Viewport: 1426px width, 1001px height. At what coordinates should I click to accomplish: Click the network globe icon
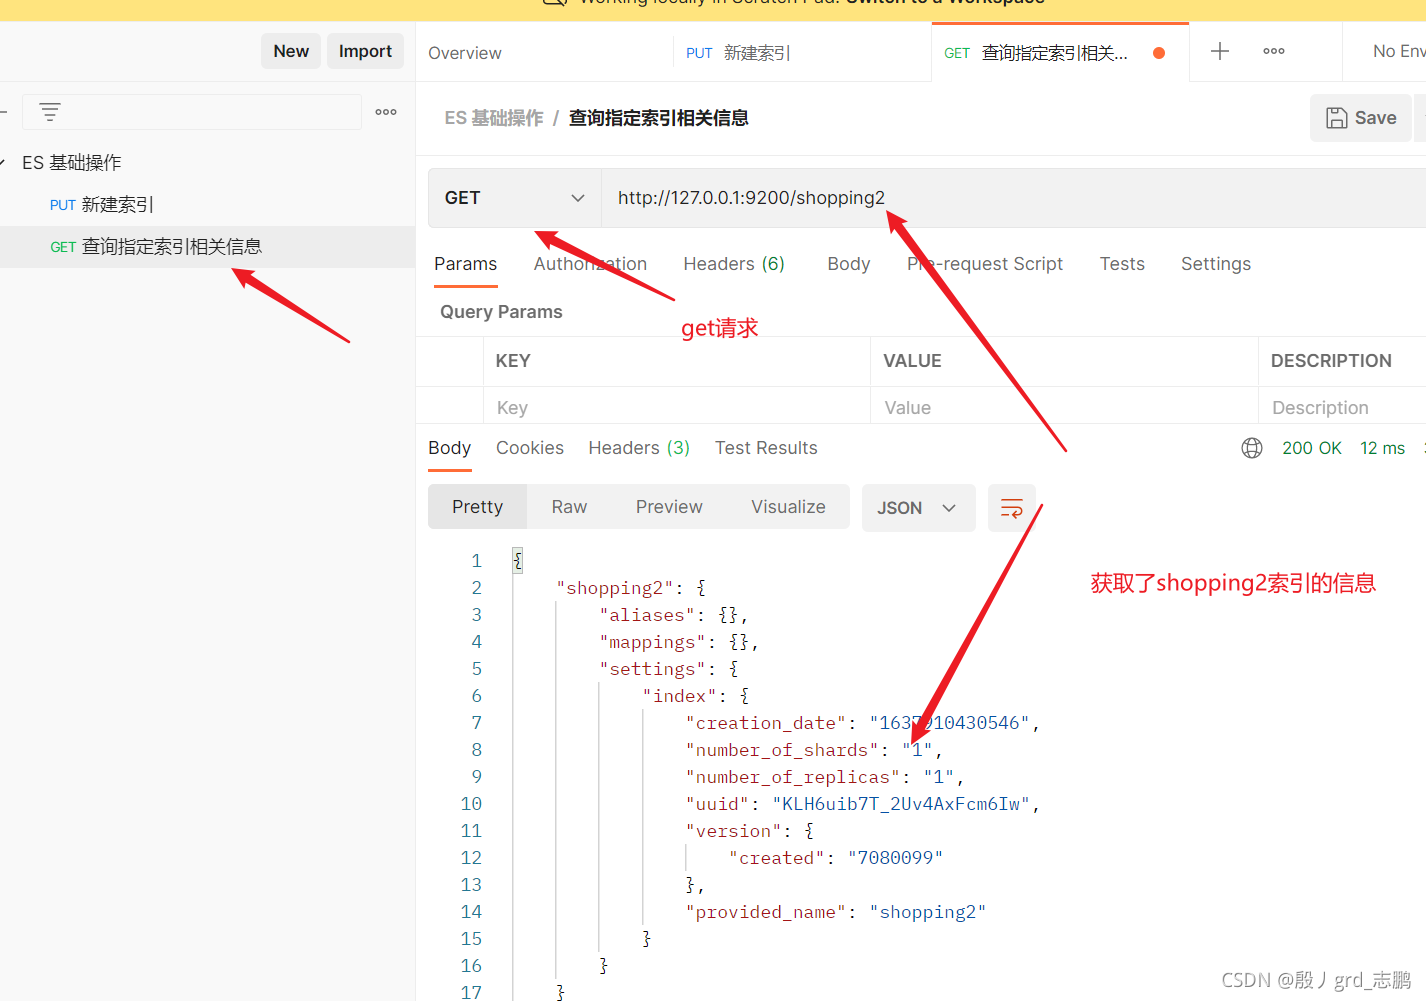(x=1252, y=448)
